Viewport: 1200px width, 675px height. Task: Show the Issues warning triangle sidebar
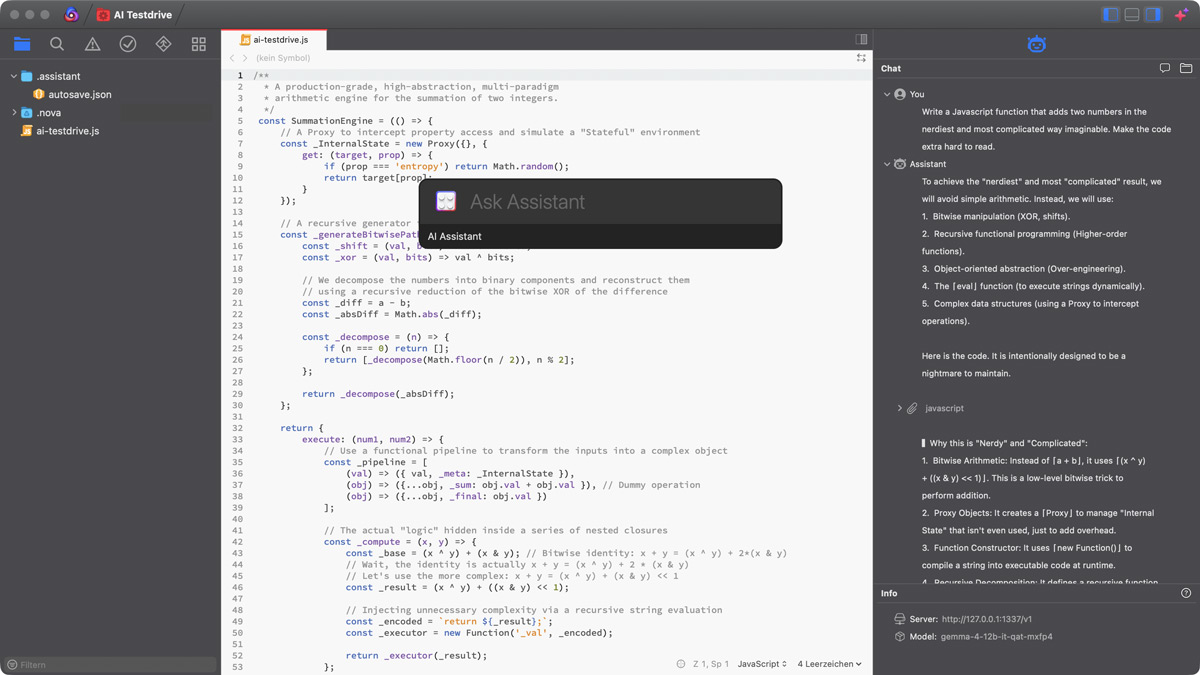92,44
